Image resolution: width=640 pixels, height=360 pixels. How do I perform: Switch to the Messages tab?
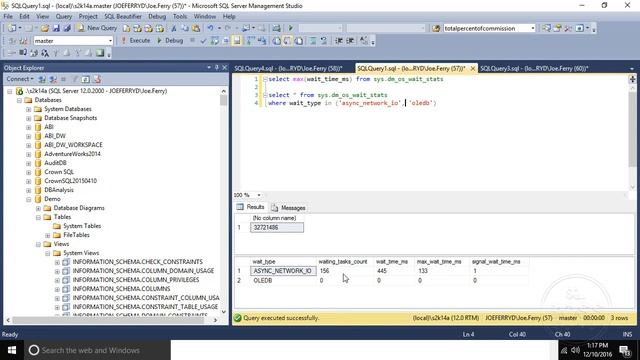(289, 208)
